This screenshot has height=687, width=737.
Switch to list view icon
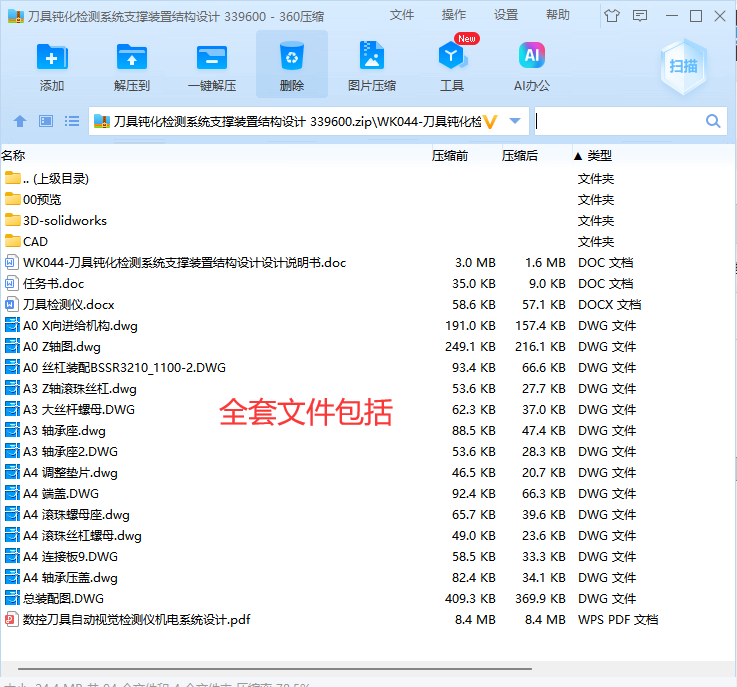(x=71, y=121)
